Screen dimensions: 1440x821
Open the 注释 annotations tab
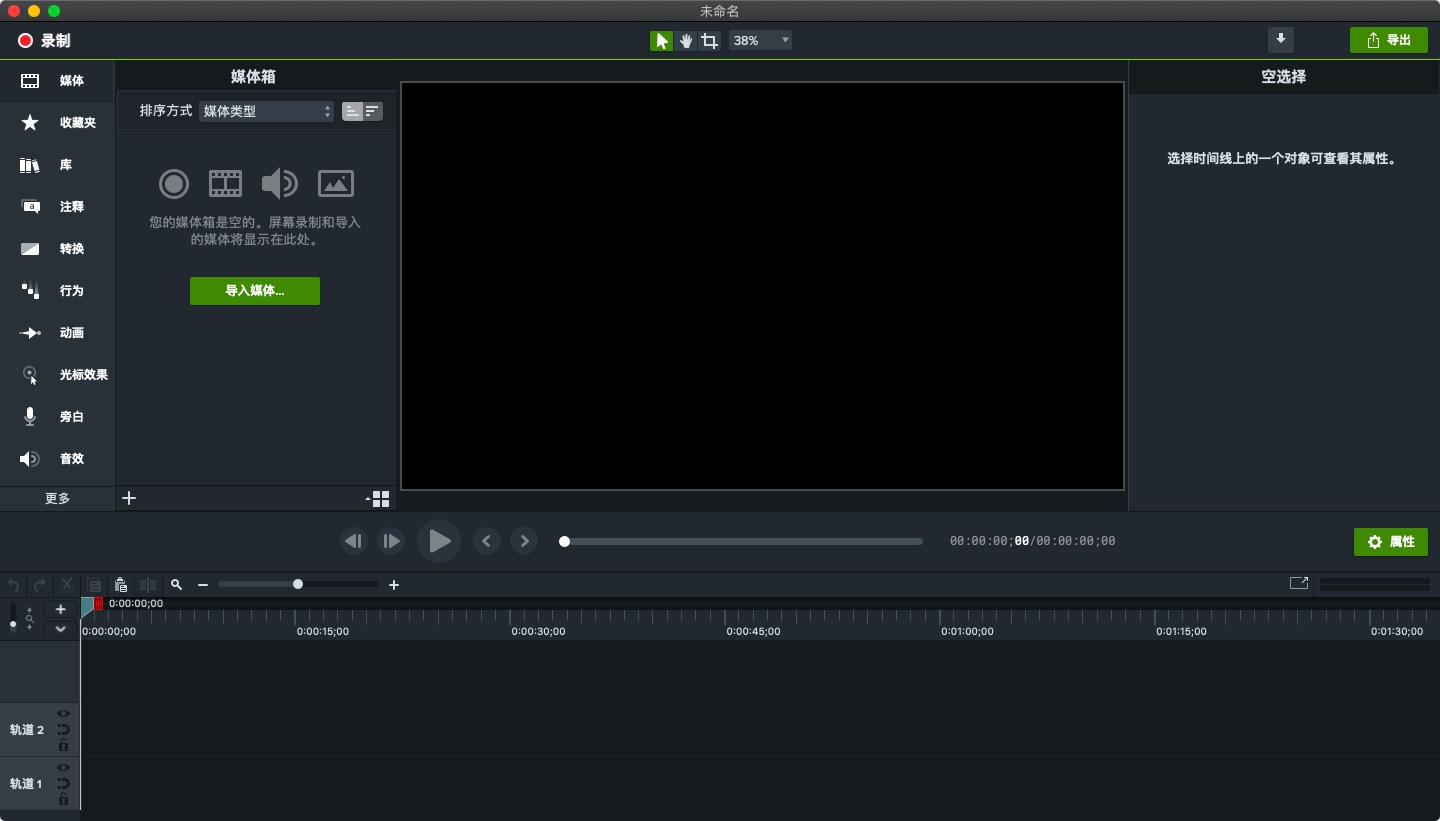coord(57,207)
